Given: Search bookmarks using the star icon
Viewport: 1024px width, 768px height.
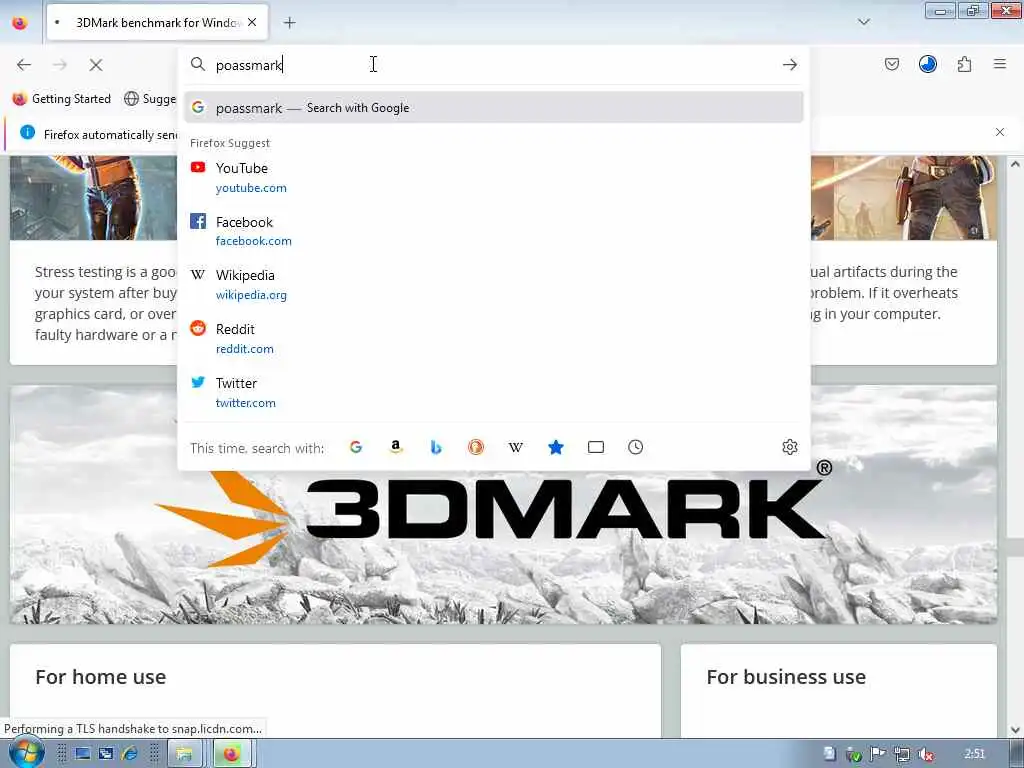Looking at the screenshot, I should click(x=556, y=447).
